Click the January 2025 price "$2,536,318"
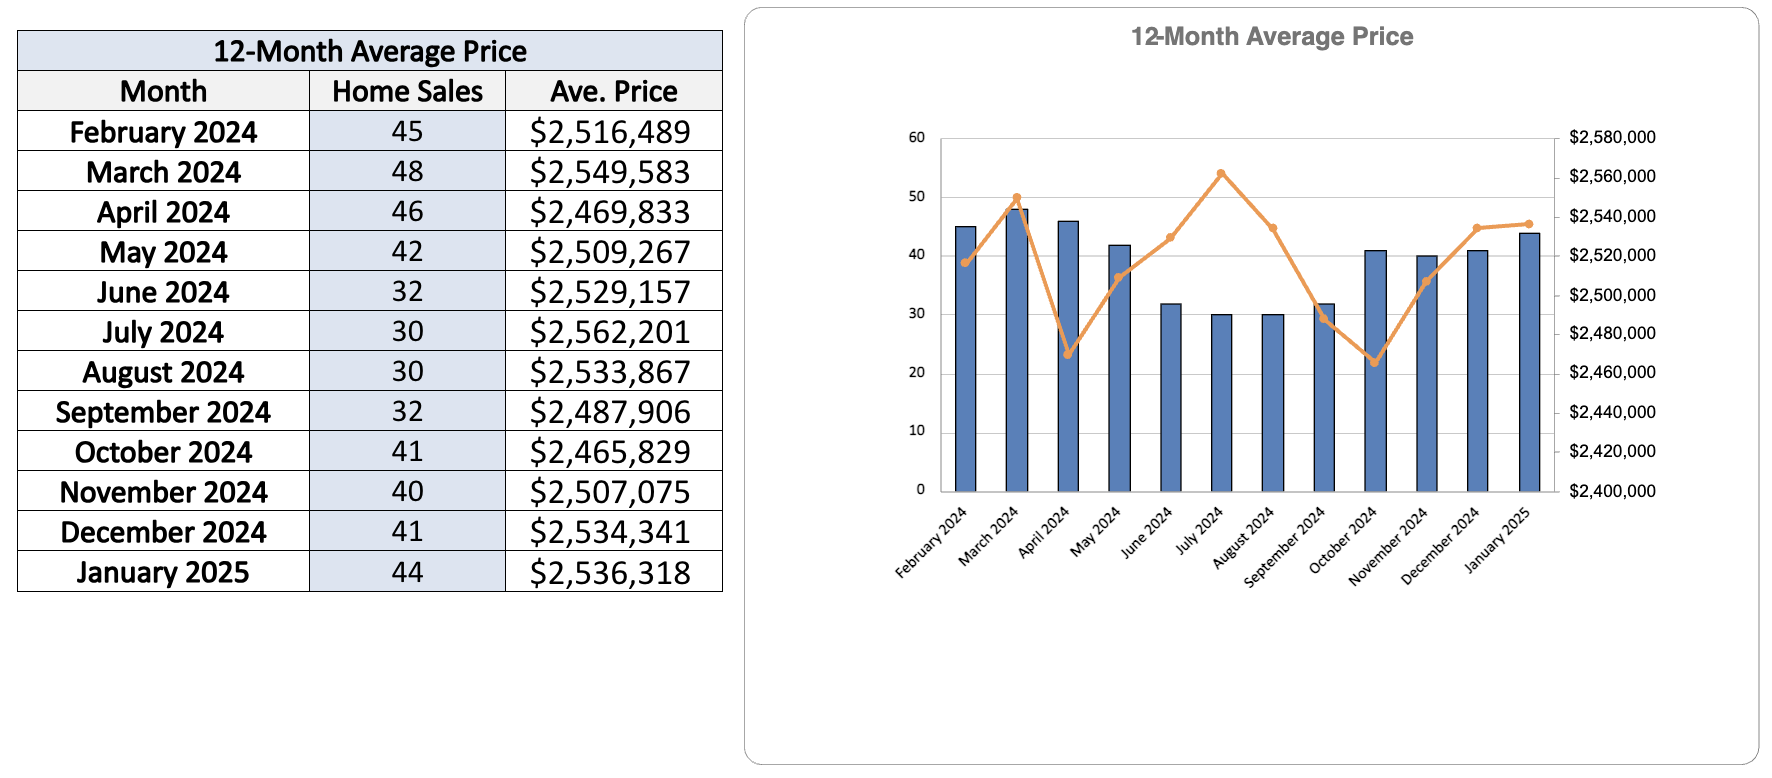The height and width of the screenshot is (778, 1772). [614, 571]
